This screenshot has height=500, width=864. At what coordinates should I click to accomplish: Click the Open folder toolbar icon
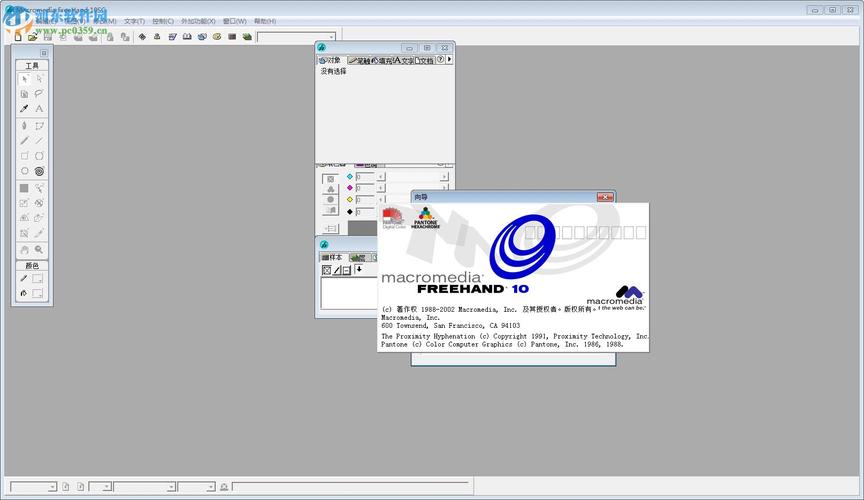coord(33,37)
